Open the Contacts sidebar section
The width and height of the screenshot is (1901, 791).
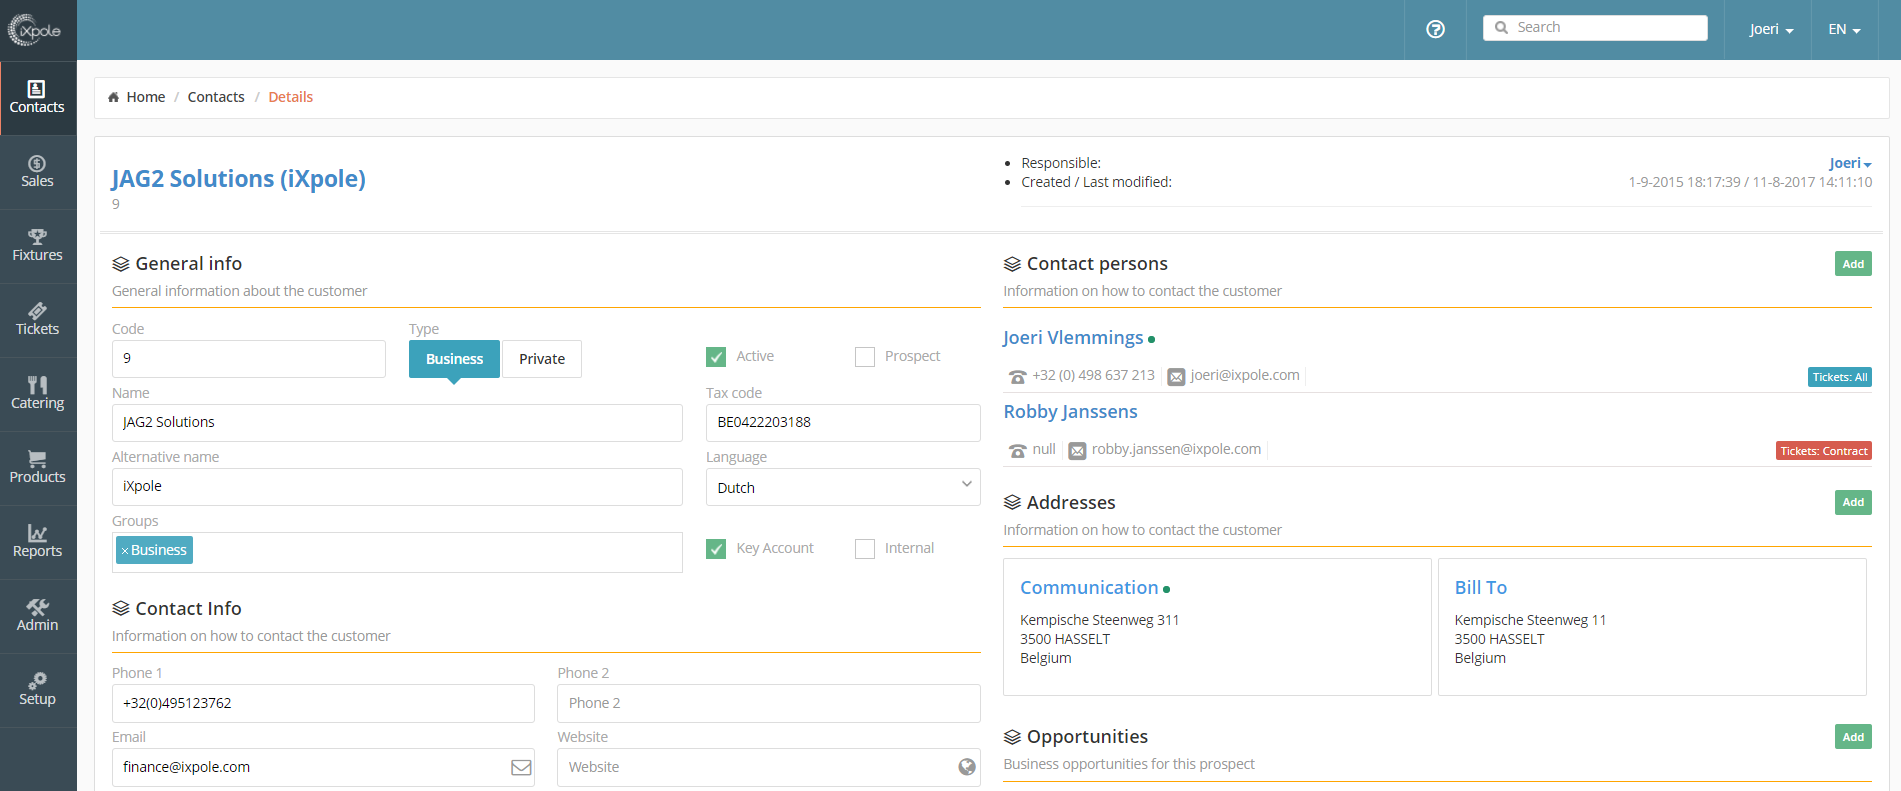coord(38,98)
